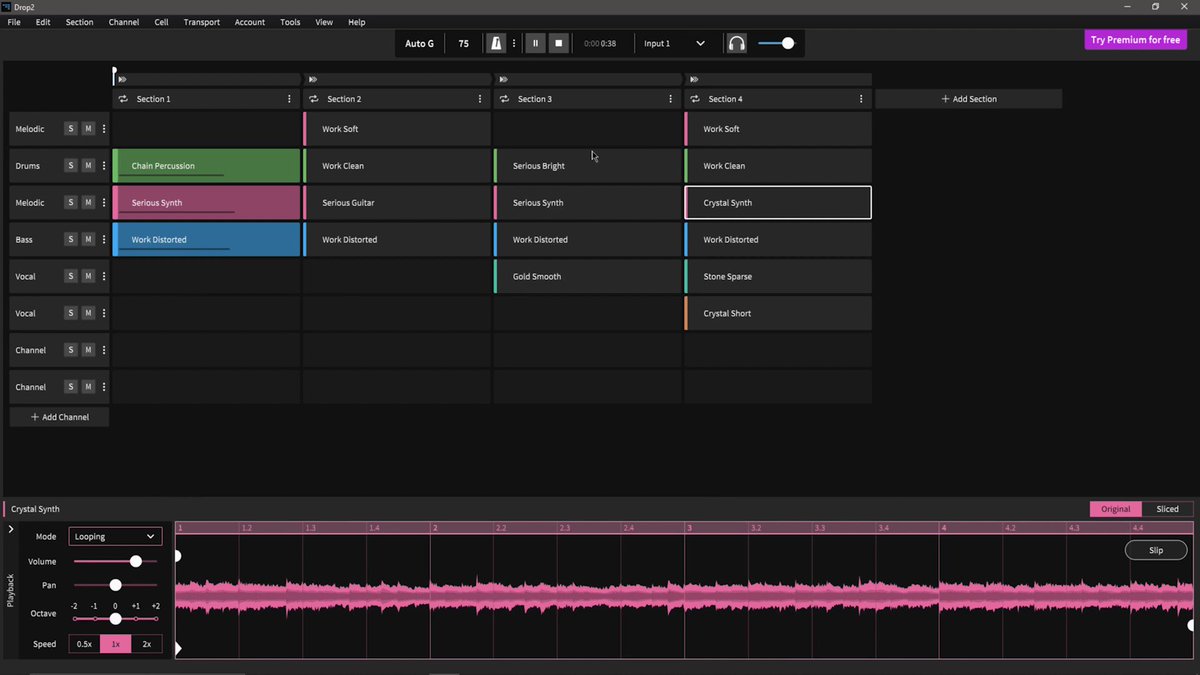Click the Add Section button

(x=969, y=99)
